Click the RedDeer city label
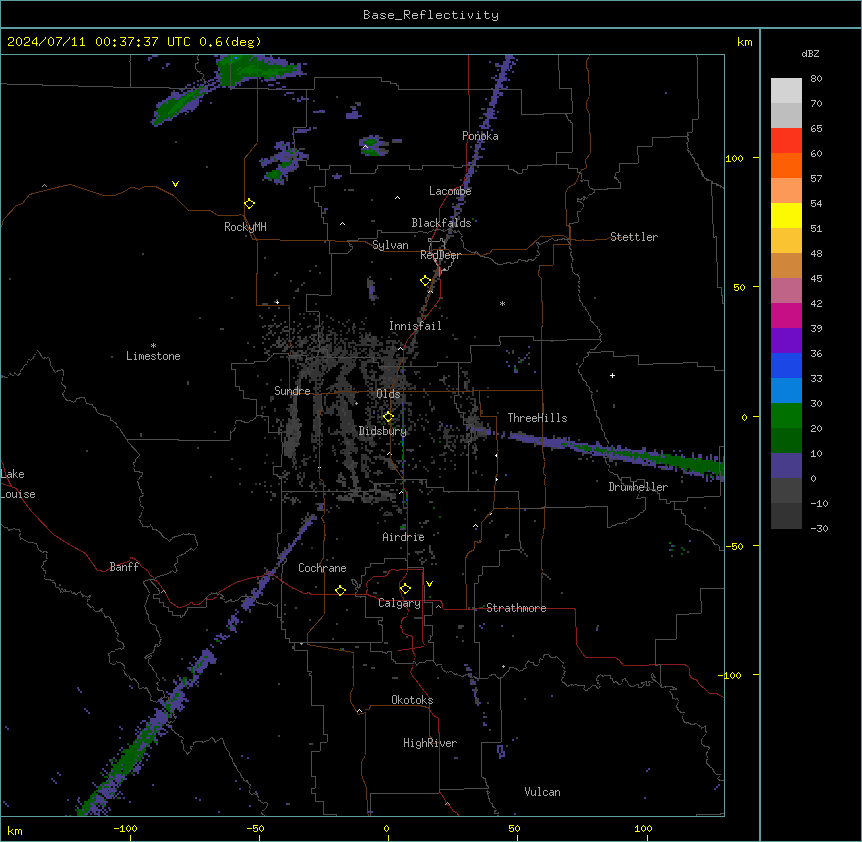Screen dimensions: 862x842 click(440, 255)
